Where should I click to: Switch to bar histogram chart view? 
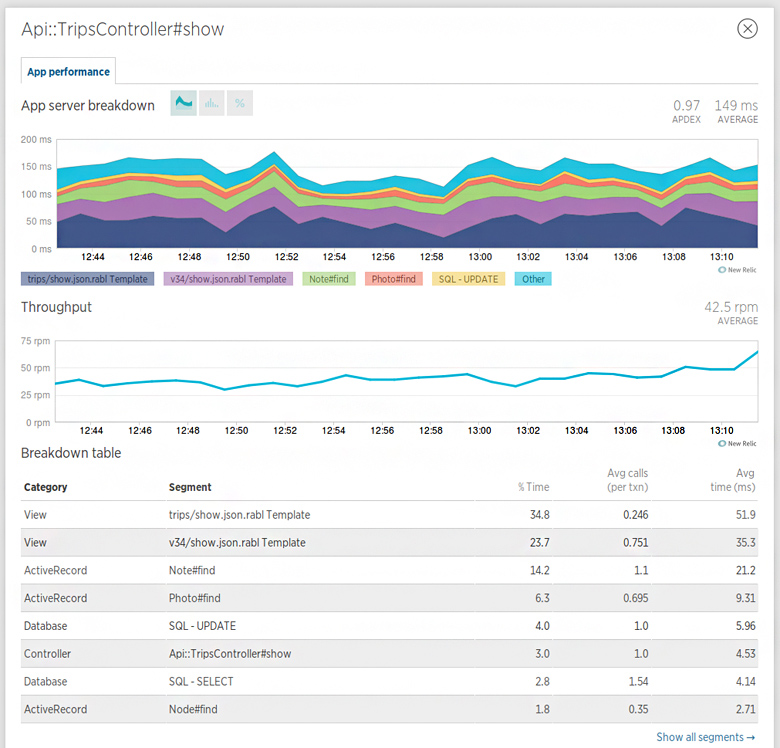coord(211,103)
